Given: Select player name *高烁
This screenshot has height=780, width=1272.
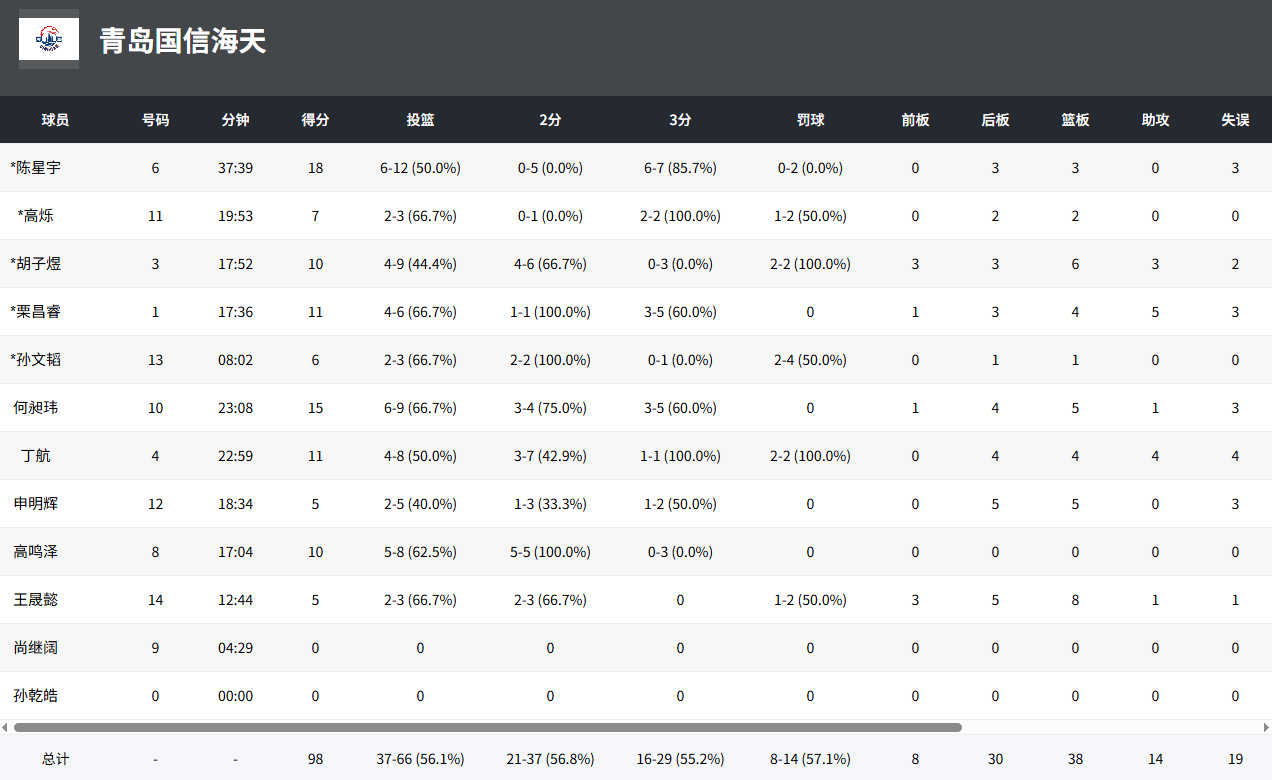Looking at the screenshot, I should (x=36, y=216).
